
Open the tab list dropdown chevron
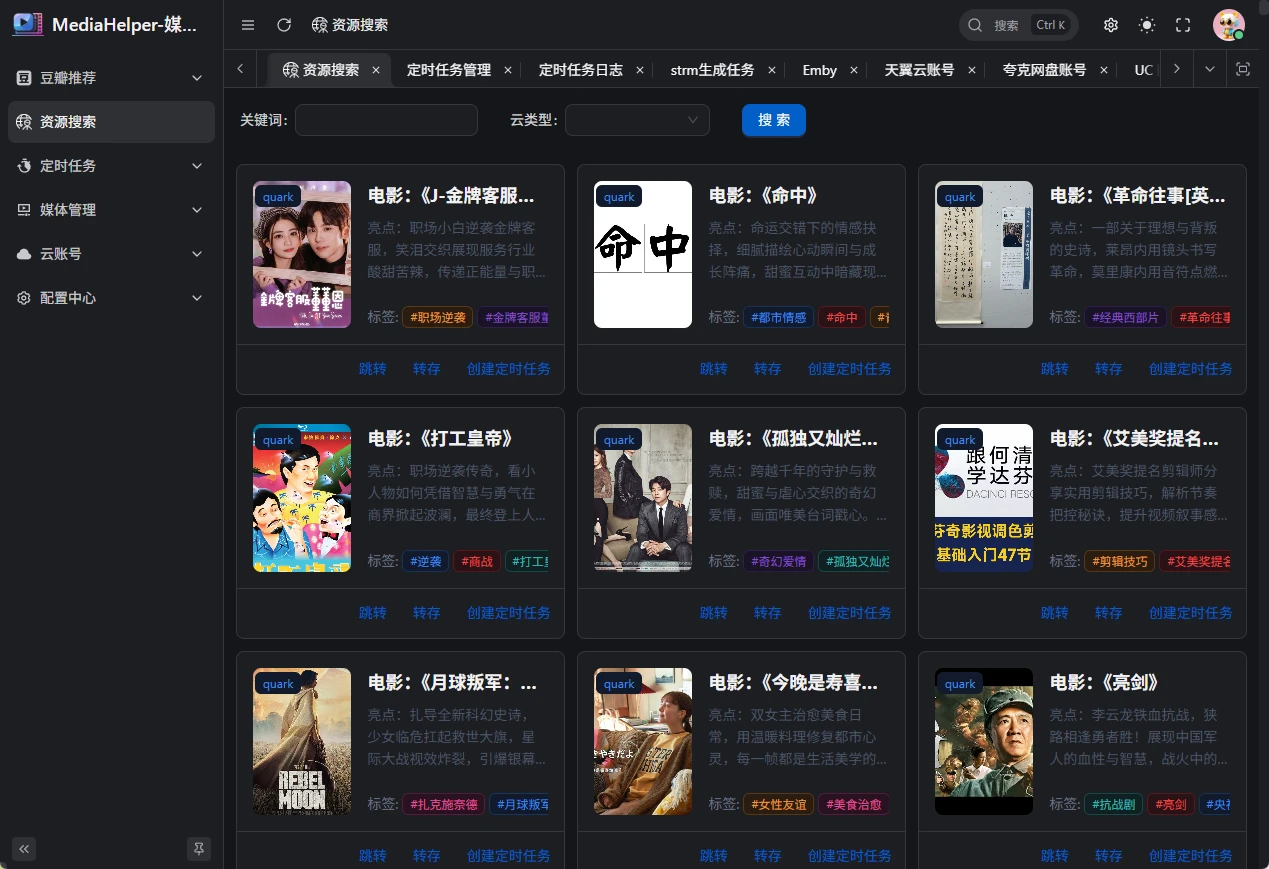coord(1210,69)
